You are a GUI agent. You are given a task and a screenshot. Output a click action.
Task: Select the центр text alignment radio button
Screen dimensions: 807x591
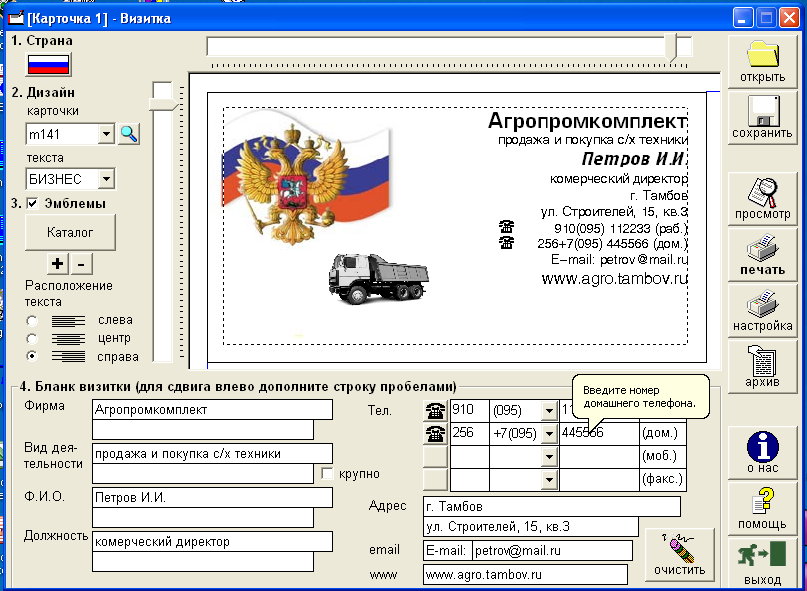pyautogui.click(x=32, y=339)
